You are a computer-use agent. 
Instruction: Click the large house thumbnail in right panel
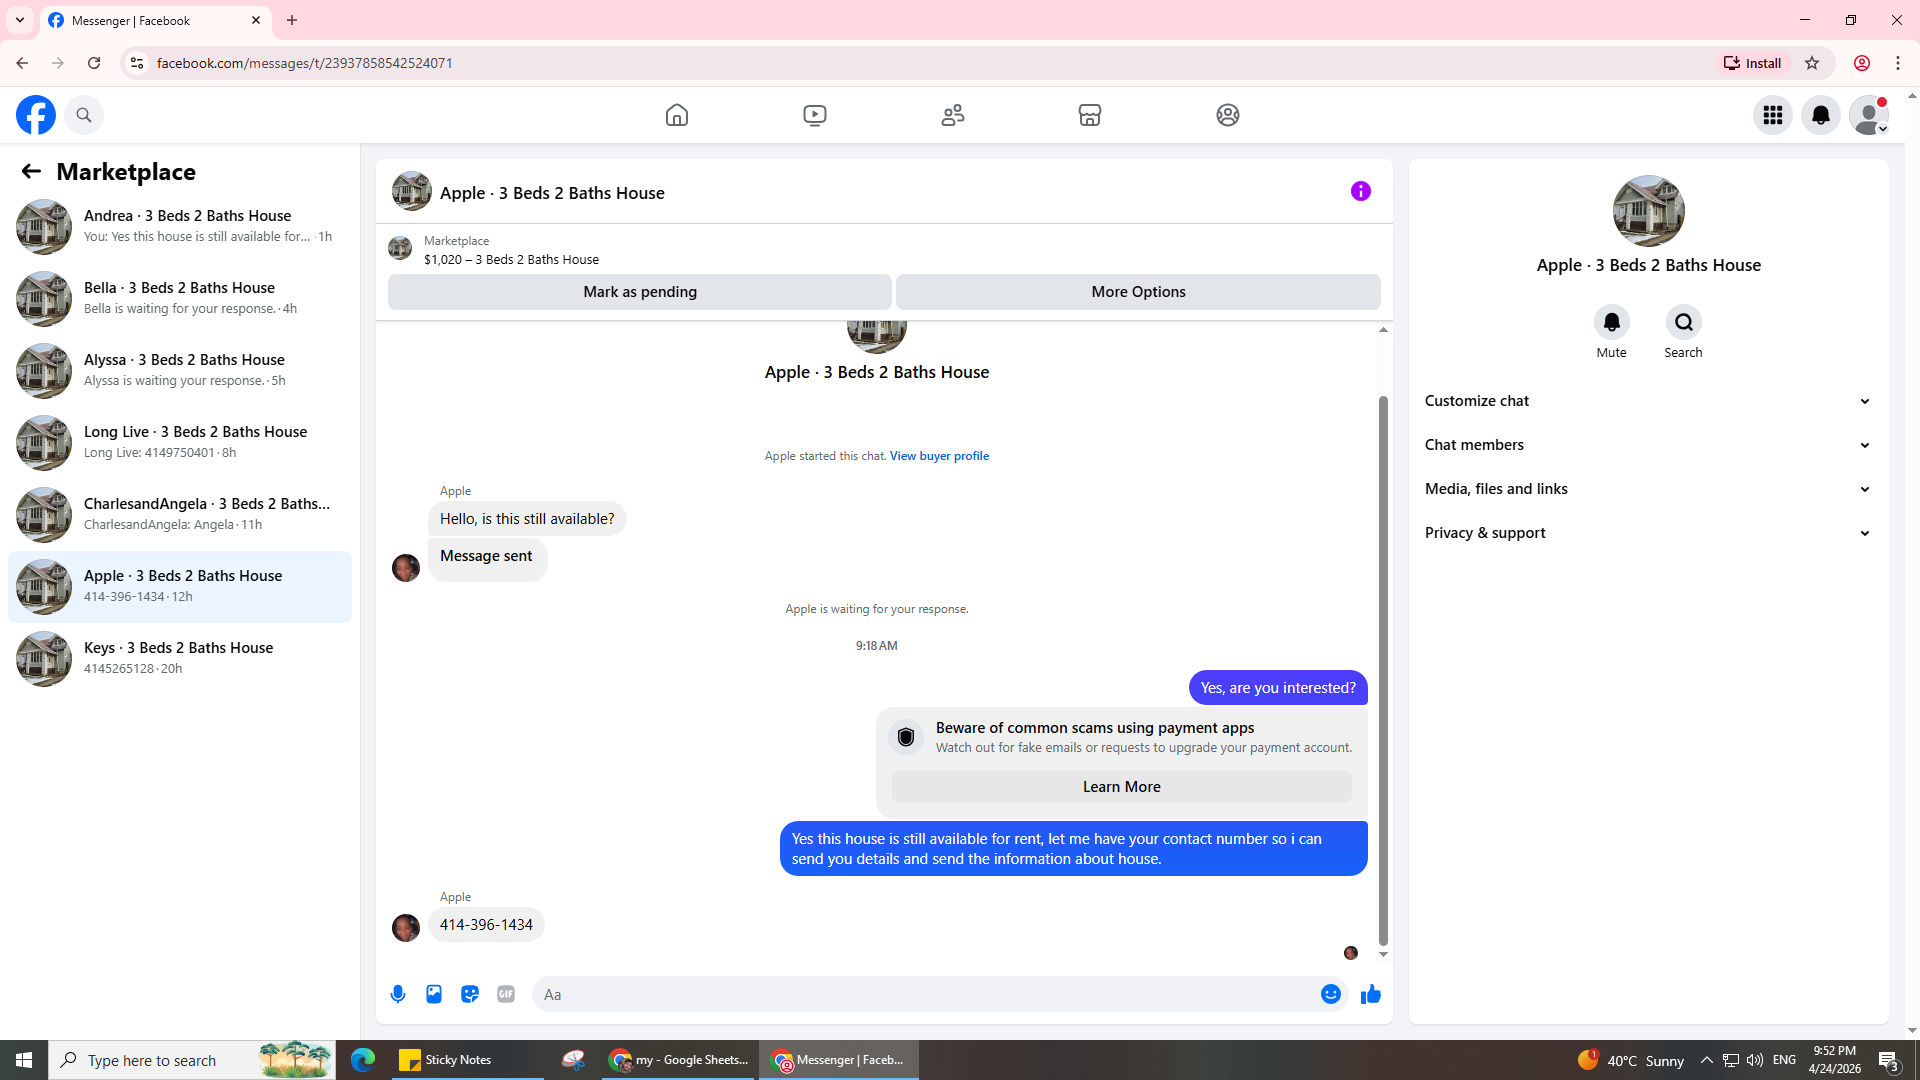(1648, 211)
